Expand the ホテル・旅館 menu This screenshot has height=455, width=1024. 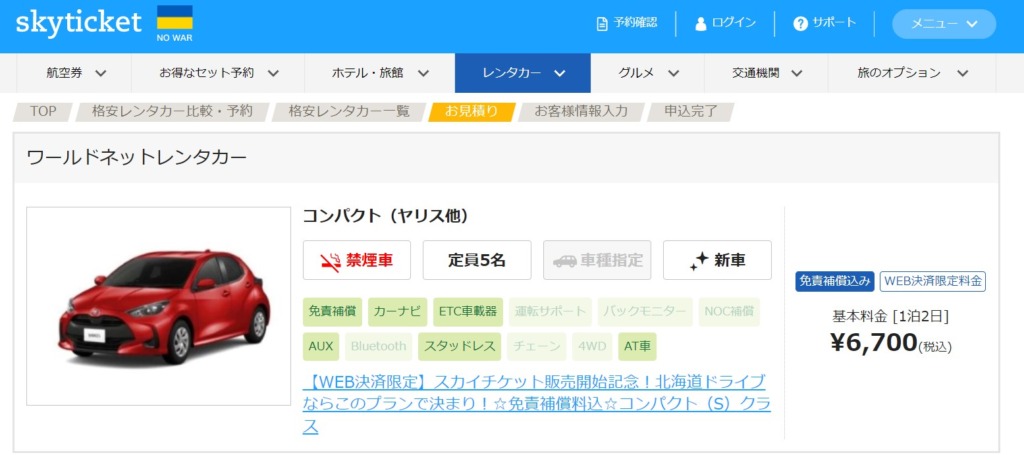pyautogui.click(x=379, y=73)
